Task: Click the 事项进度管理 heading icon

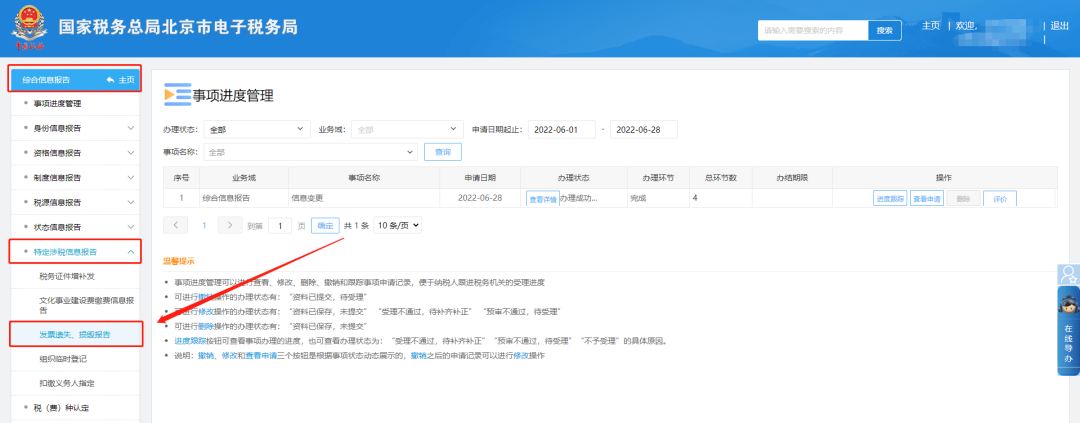Action: click(x=177, y=95)
